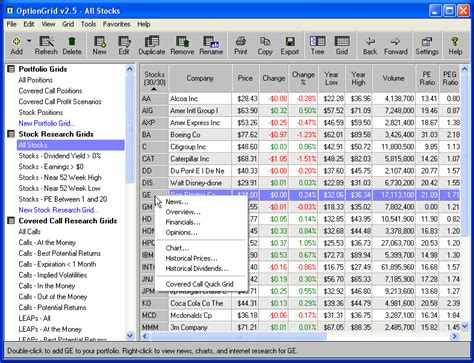Click the New Stock Research Grid... link
474x363 pixels.
[59, 210]
